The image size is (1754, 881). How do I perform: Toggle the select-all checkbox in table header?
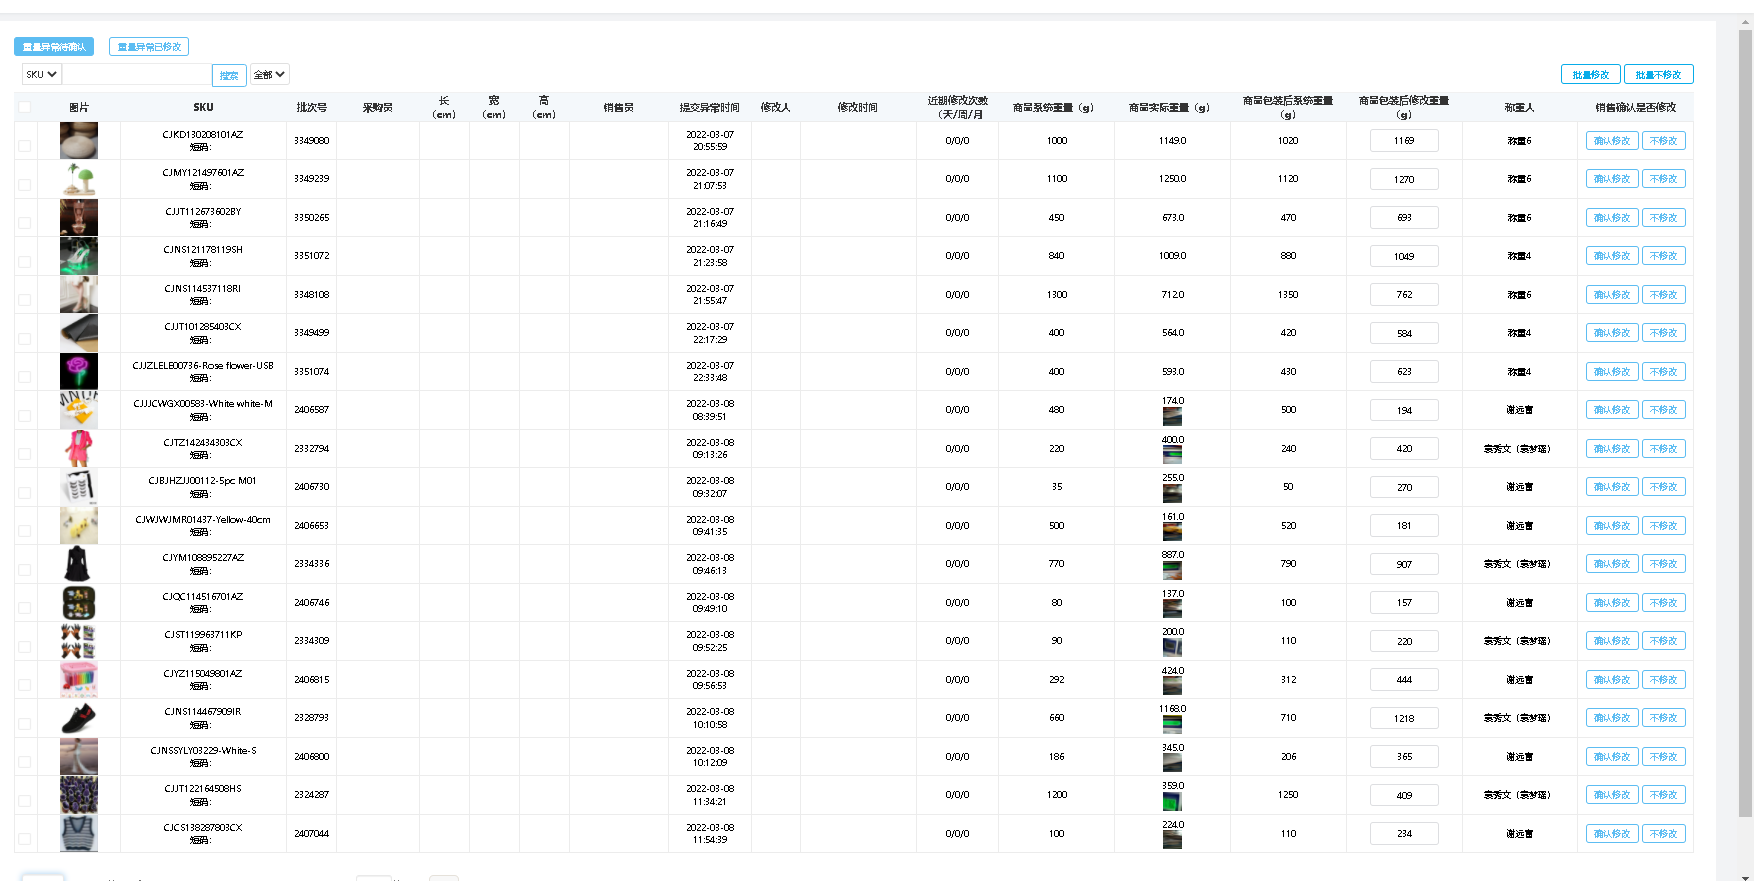[x=25, y=107]
